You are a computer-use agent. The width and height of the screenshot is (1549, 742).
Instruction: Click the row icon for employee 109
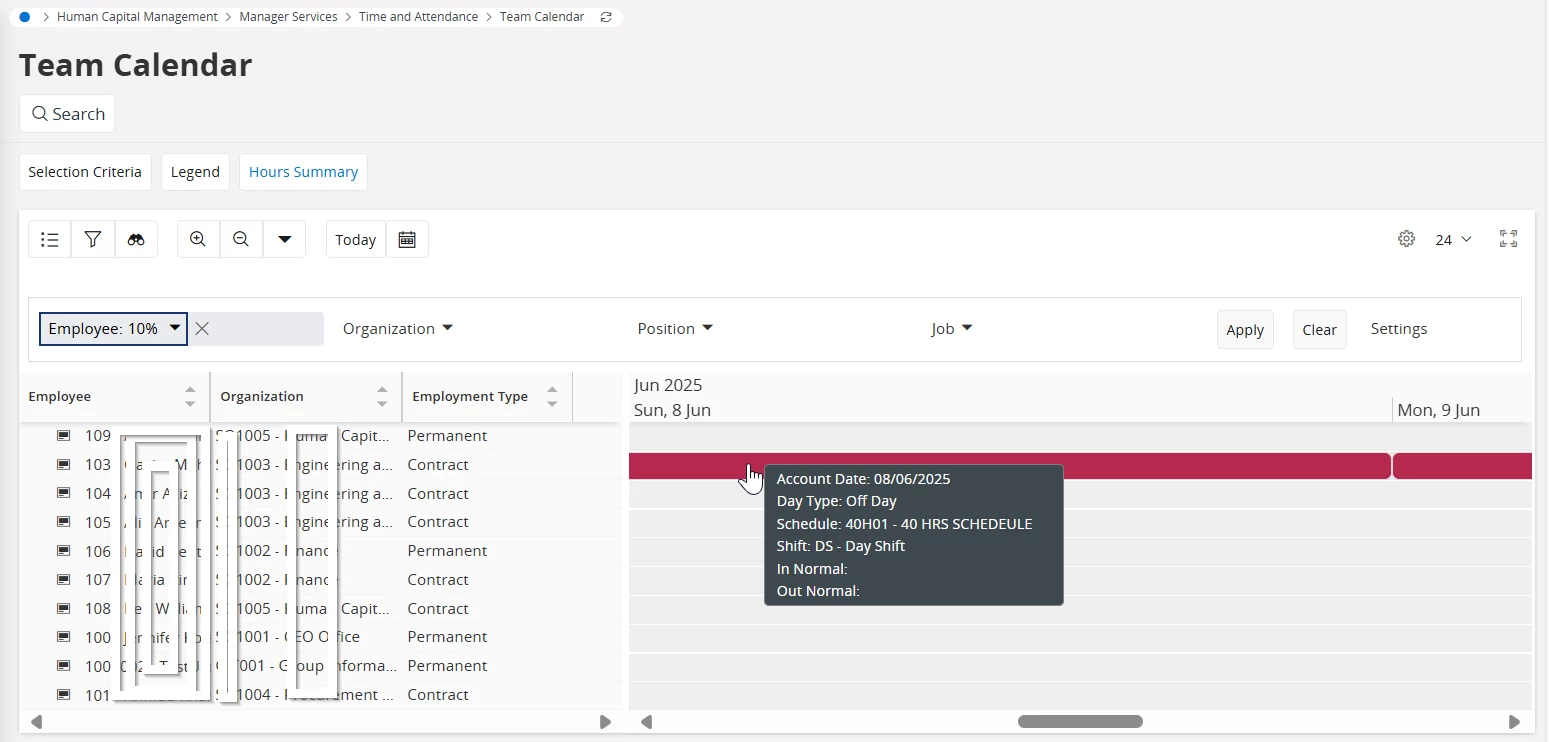64,436
